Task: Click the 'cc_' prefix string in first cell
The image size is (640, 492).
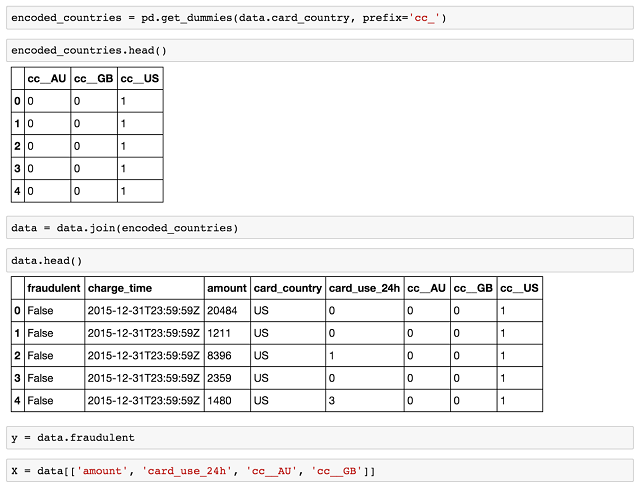Action: (424, 18)
